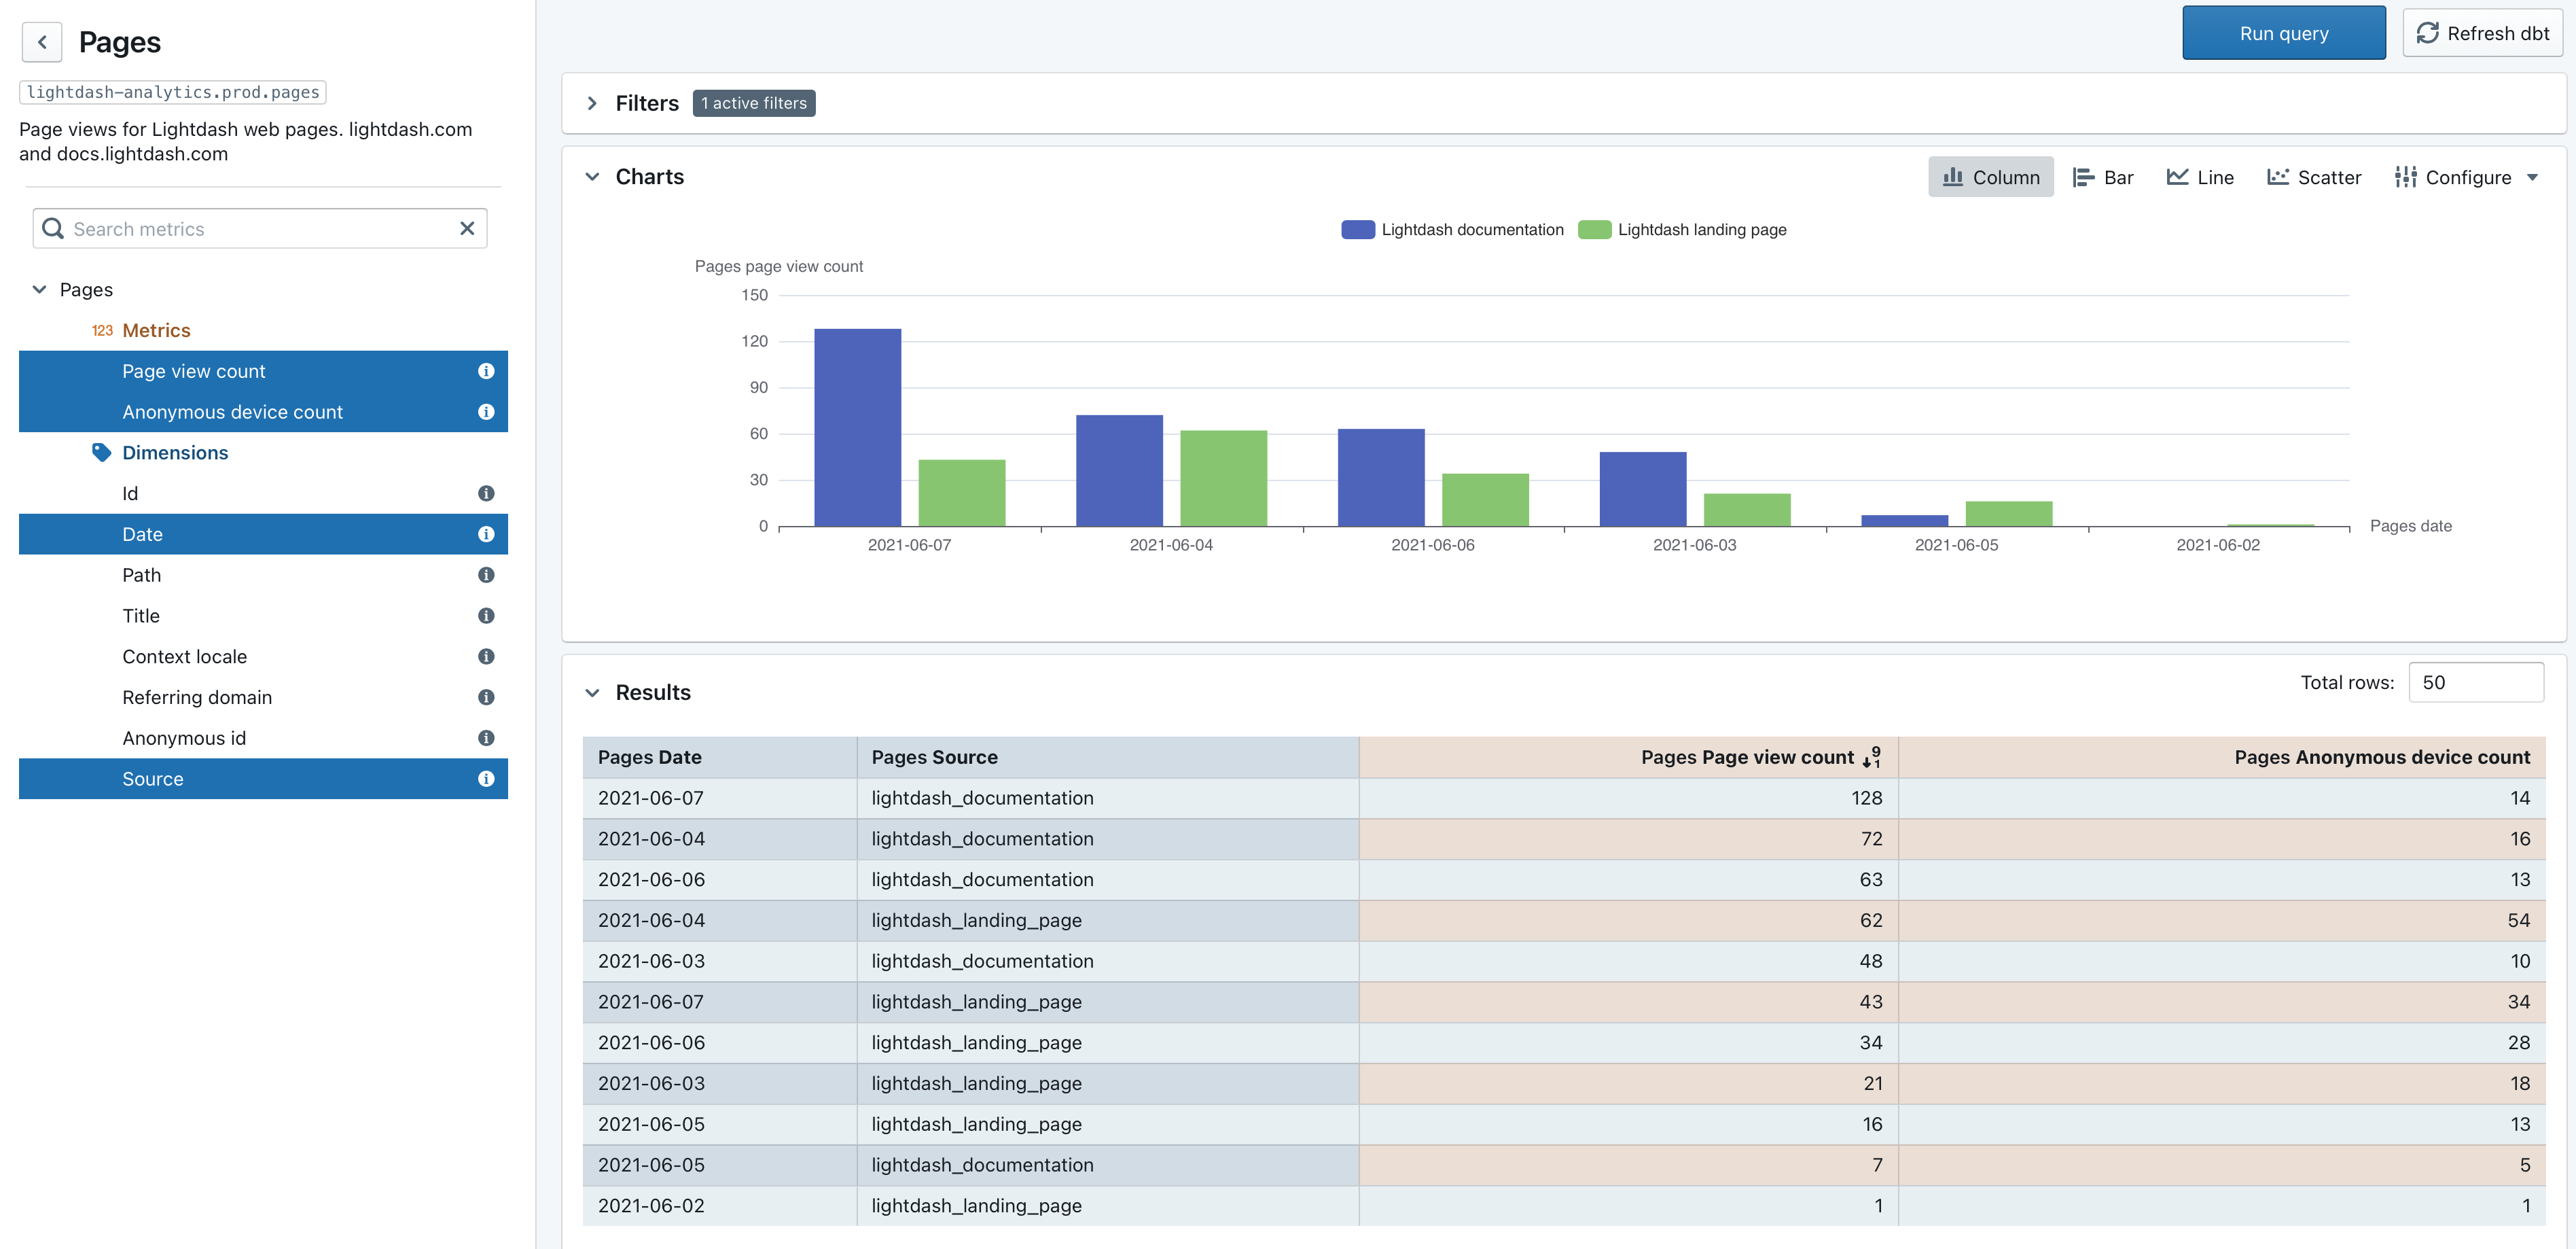Focus the Search metrics input field
Viewport: 2576px width, 1249px height.
260,229
